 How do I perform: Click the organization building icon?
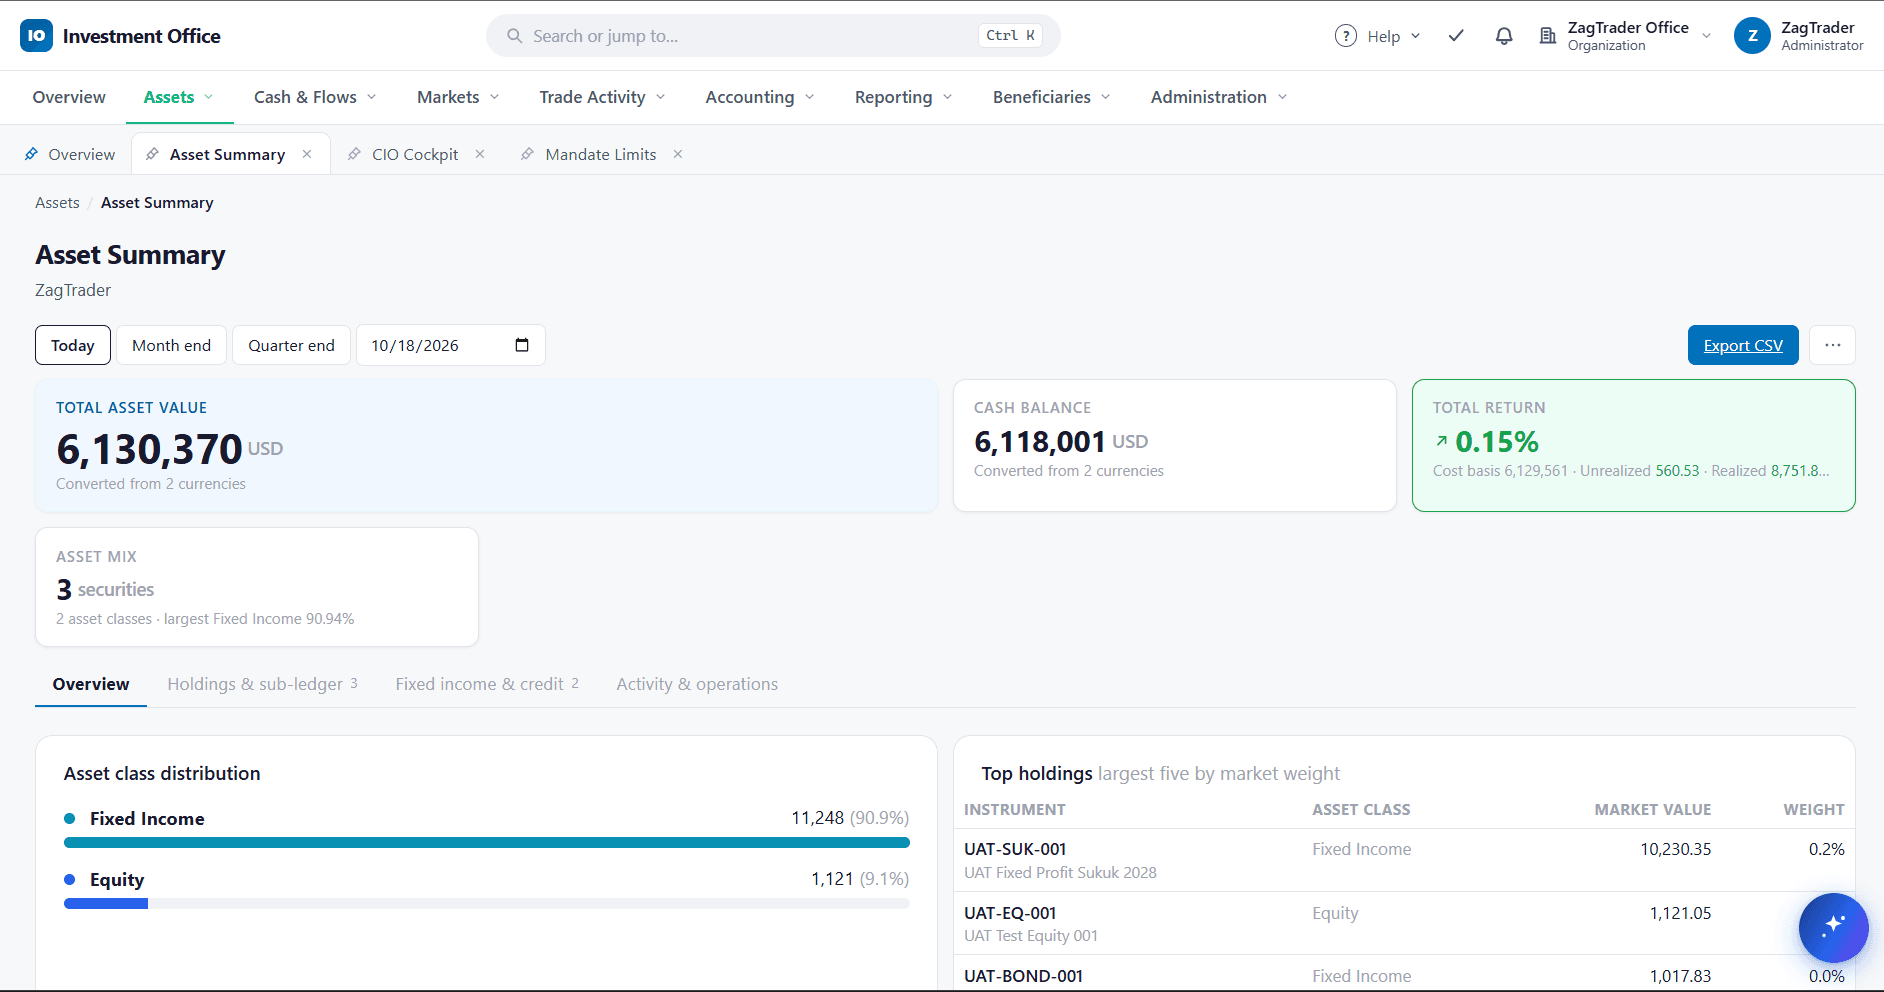[x=1548, y=36]
